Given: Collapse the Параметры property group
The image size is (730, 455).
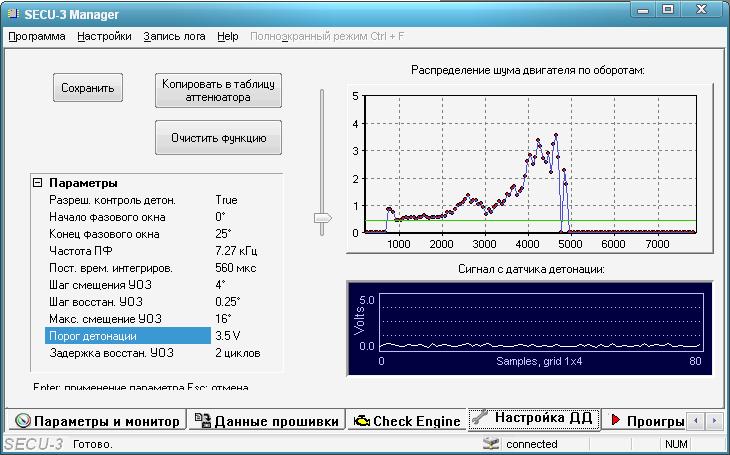Looking at the screenshot, I should pyautogui.click(x=38, y=183).
